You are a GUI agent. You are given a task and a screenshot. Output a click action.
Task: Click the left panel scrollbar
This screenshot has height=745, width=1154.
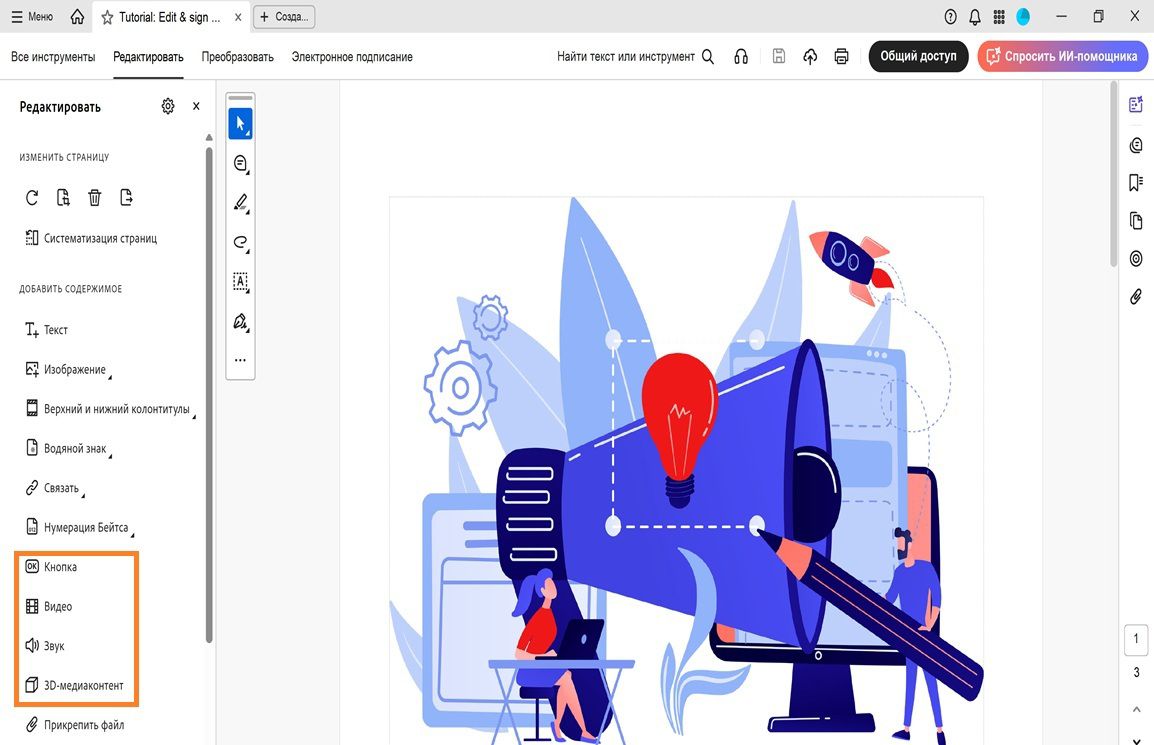[209, 395]
